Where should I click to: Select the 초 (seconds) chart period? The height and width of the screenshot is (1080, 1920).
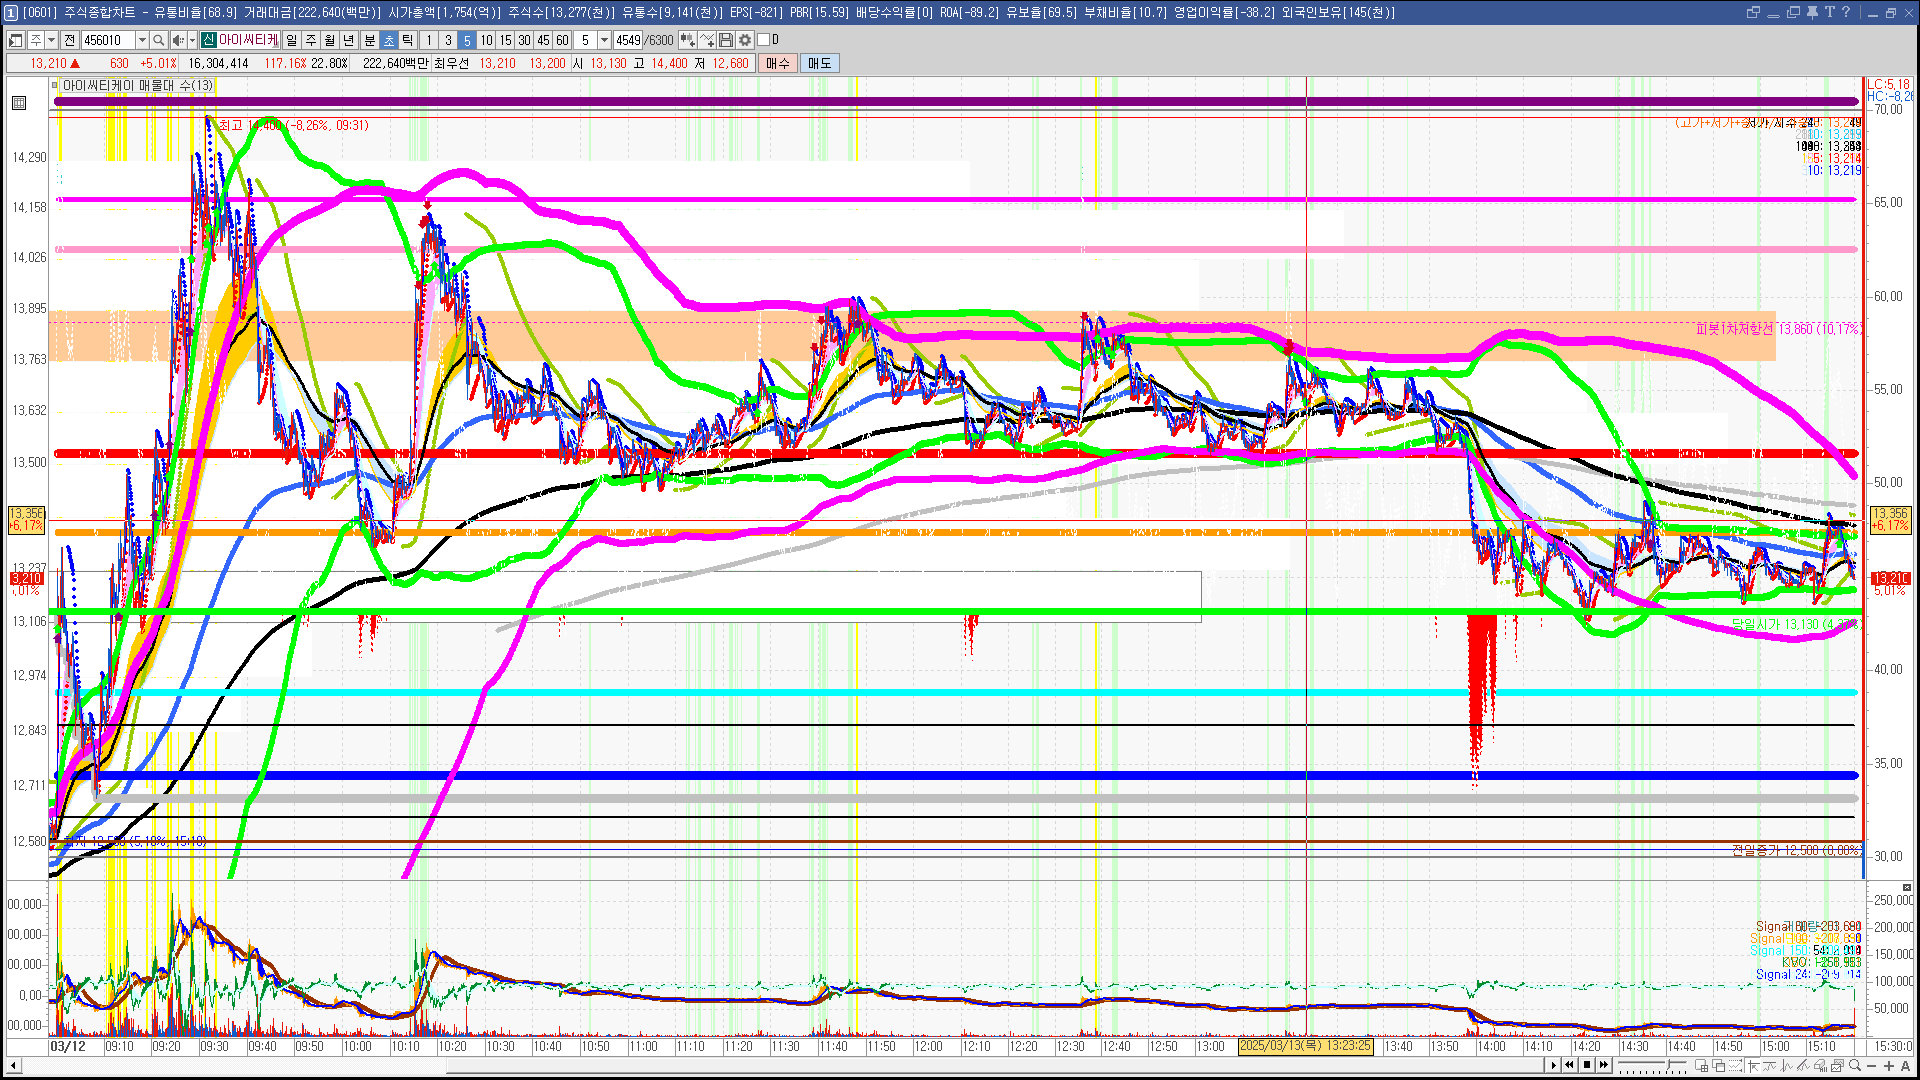(389, 40)
